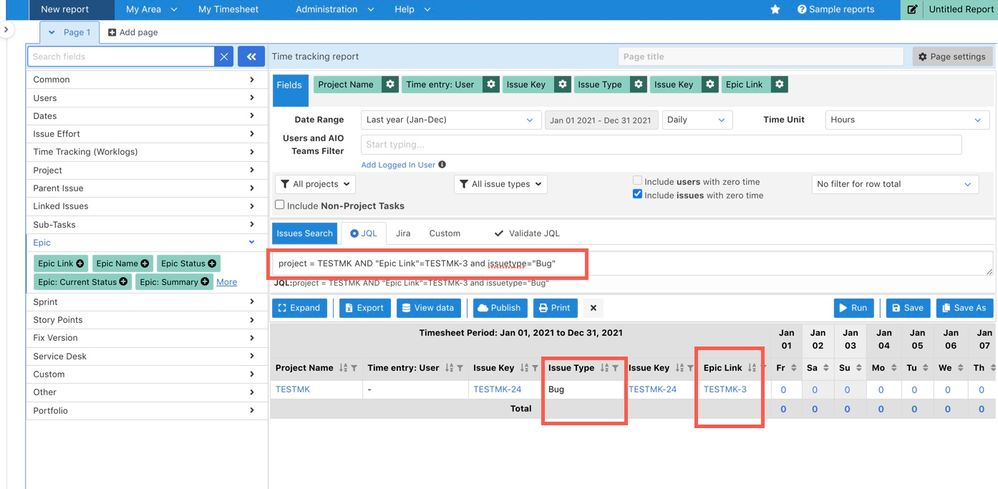Screen dimensions: 998x489
Task: Sort by the Project Name column
Action: [x=343, y=368]
